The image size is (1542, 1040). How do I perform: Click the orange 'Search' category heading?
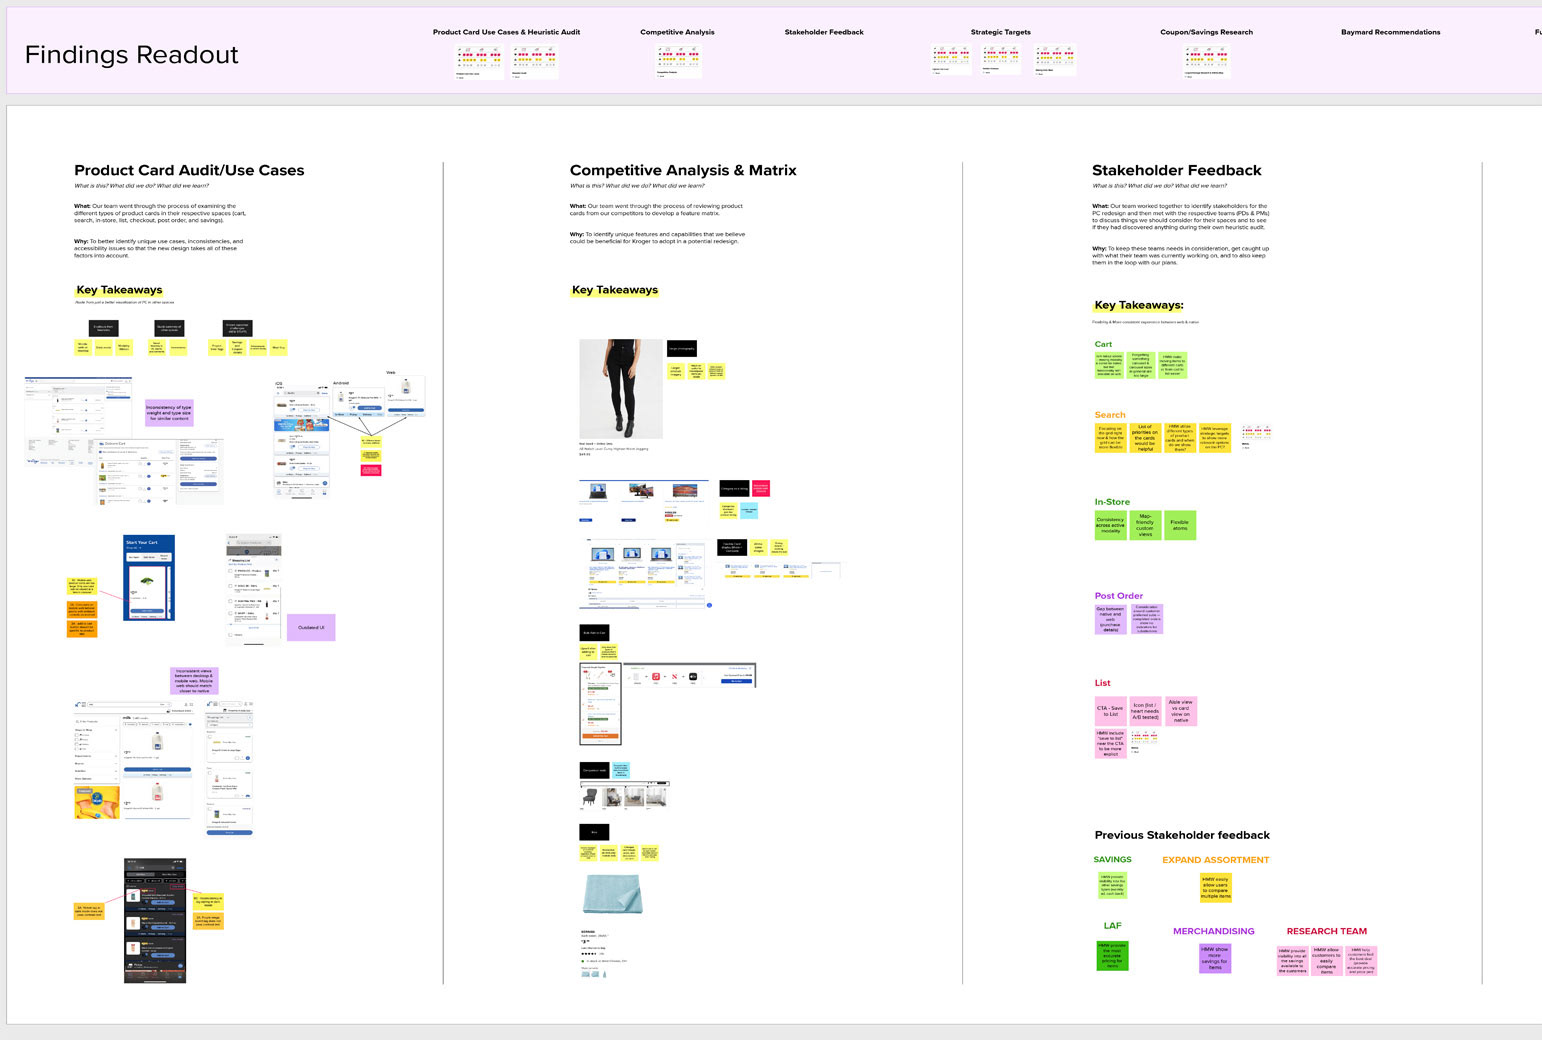click(x=1109, y=415)
